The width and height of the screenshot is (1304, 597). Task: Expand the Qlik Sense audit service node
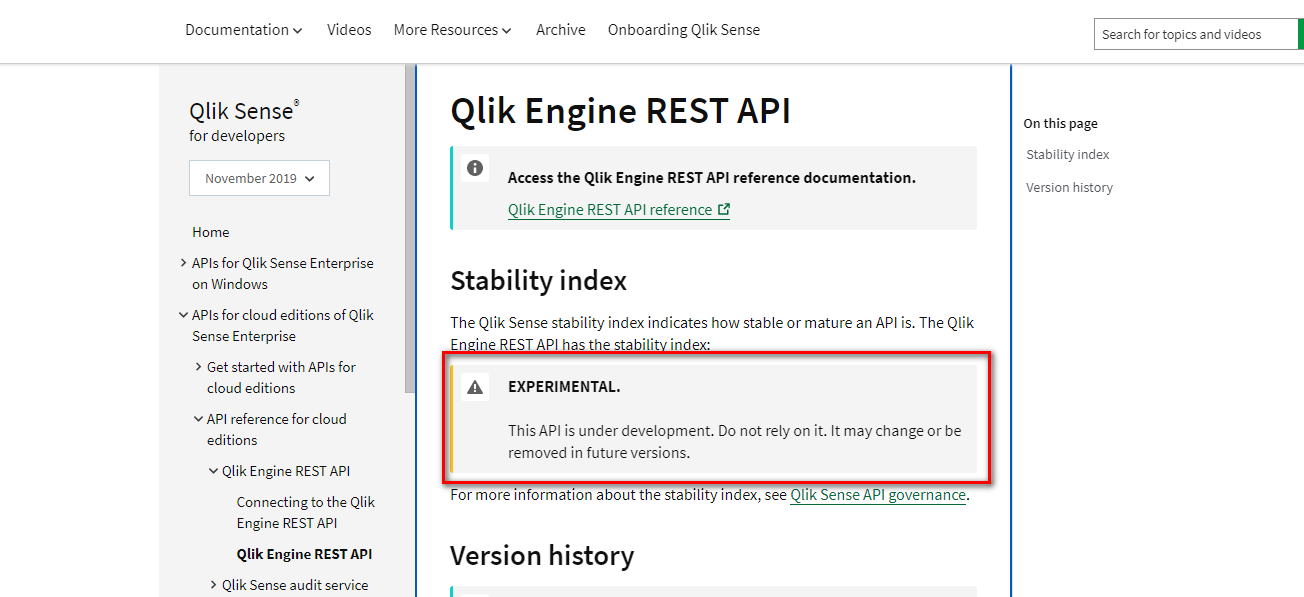pyautogui.click(x=213, y=585)
